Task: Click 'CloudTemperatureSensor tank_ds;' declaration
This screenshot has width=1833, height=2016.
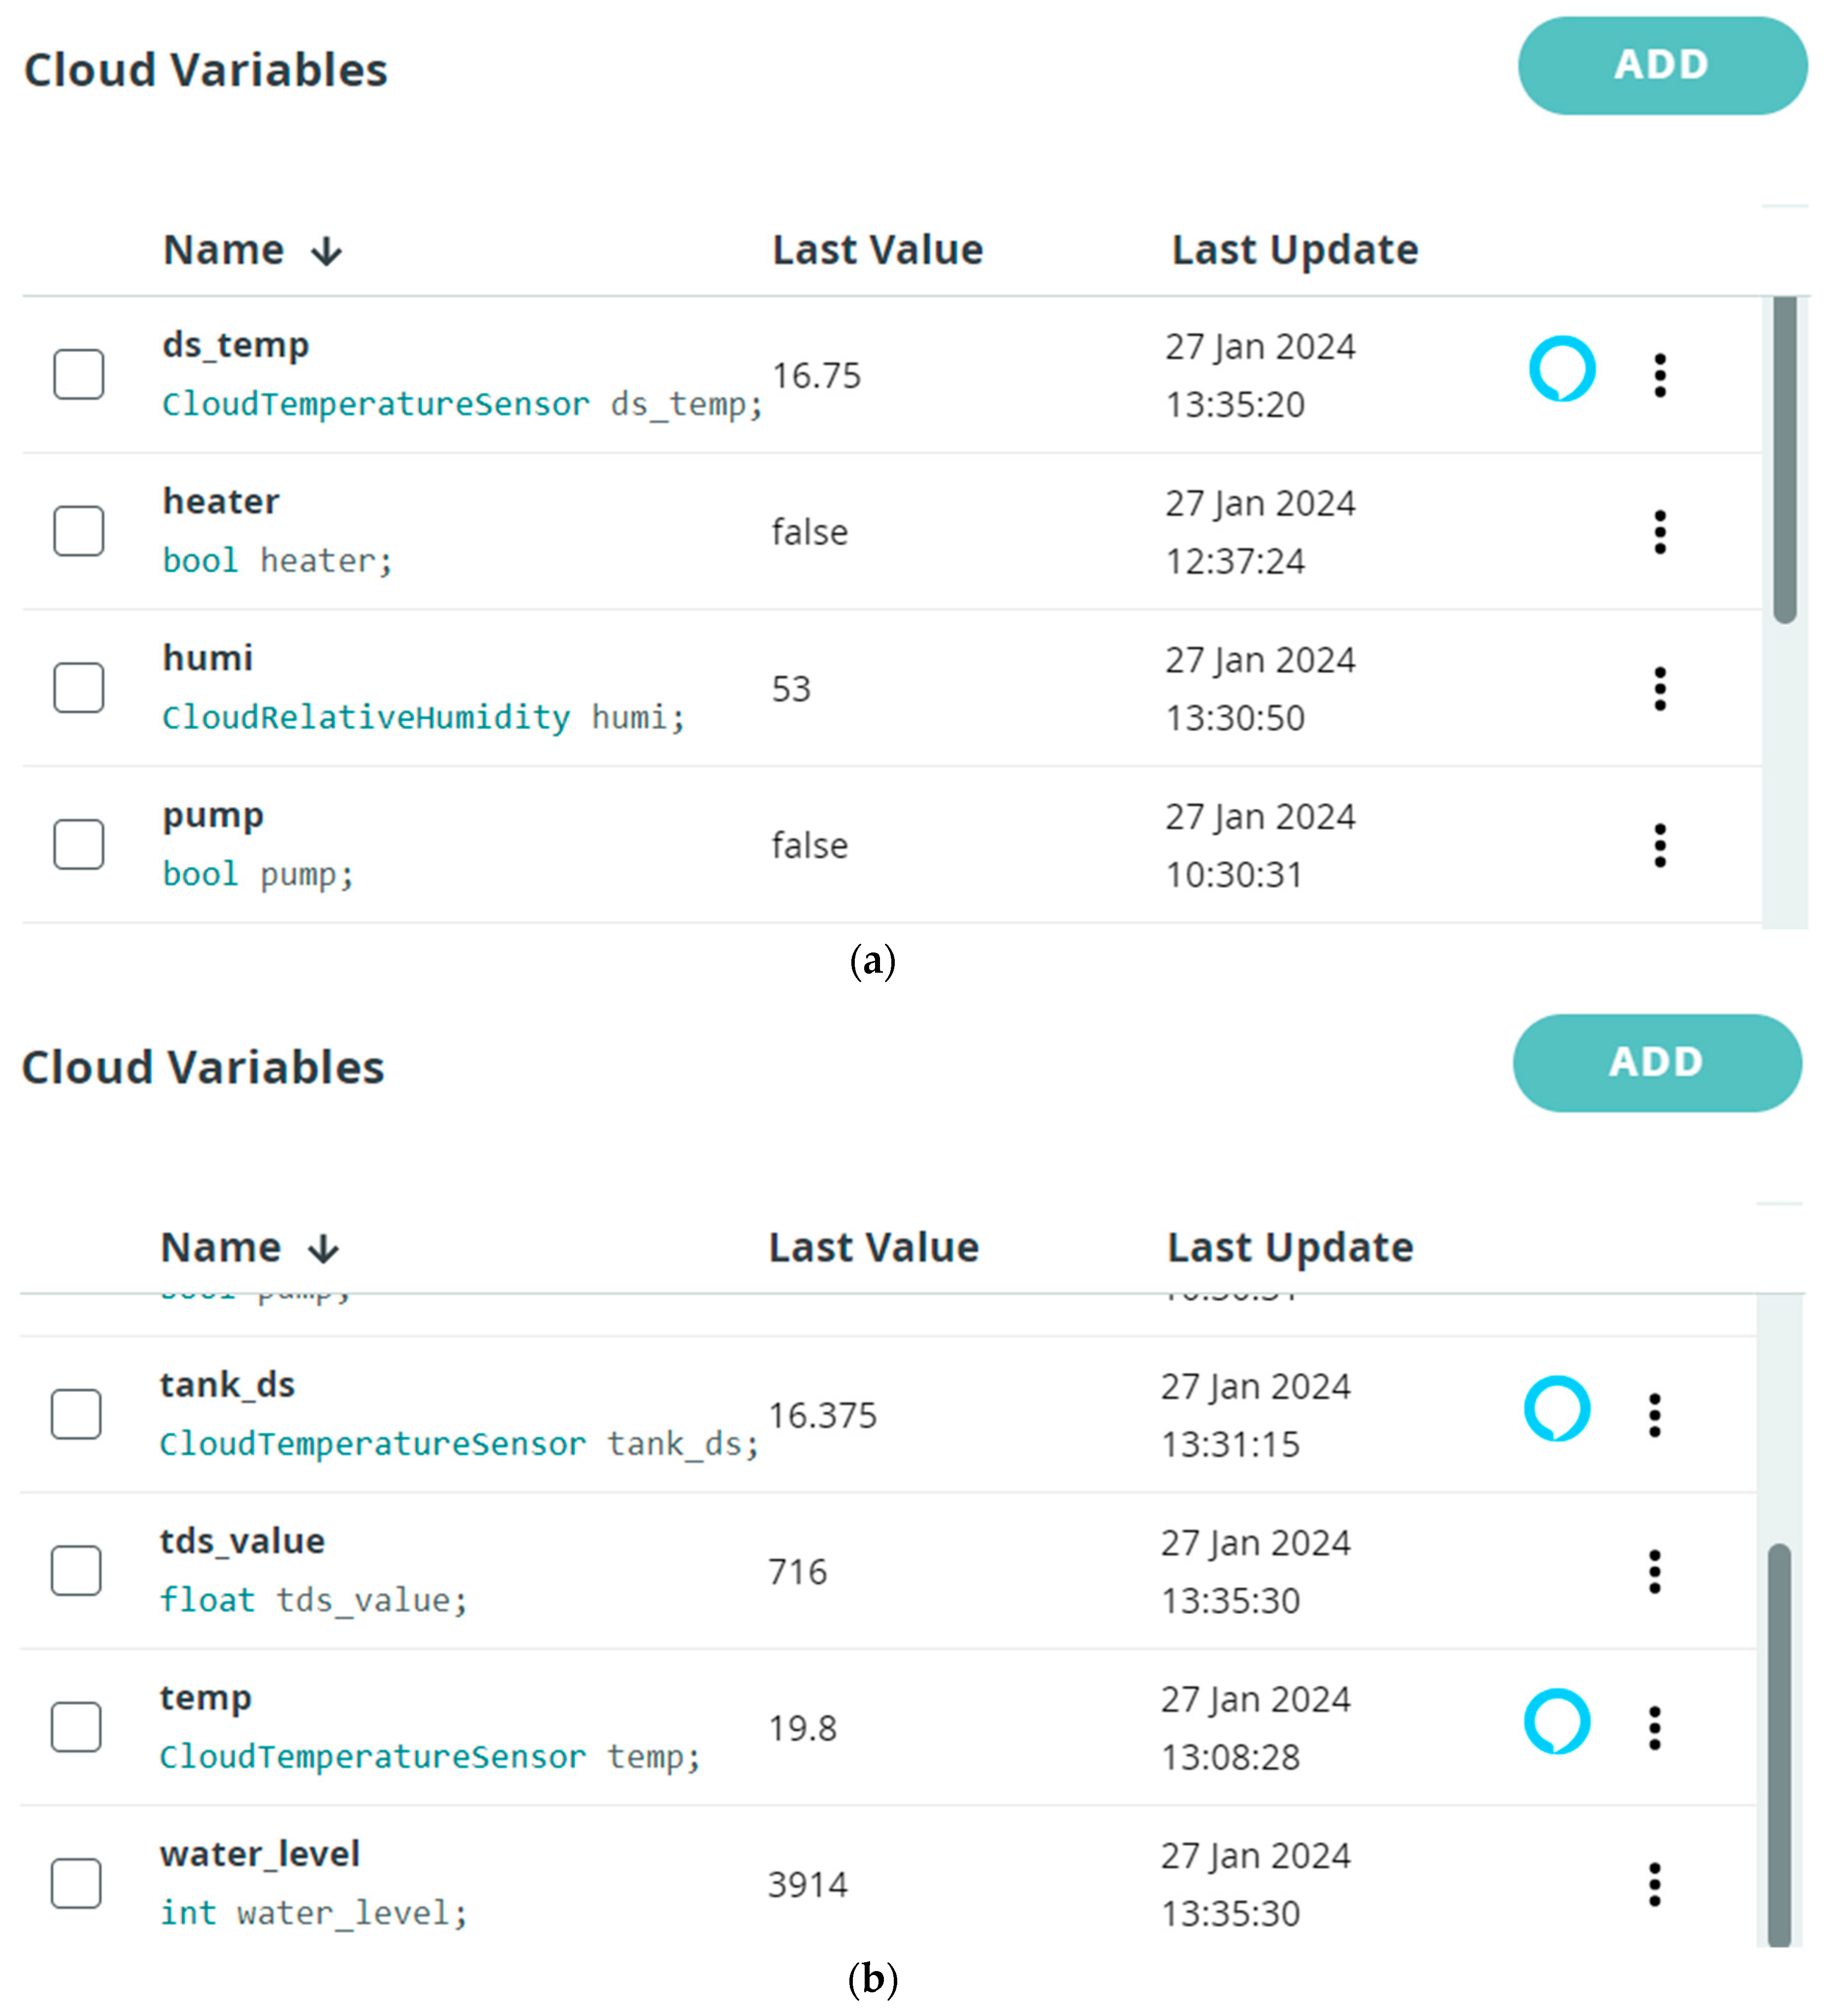Action: [x=459, y=1445]
